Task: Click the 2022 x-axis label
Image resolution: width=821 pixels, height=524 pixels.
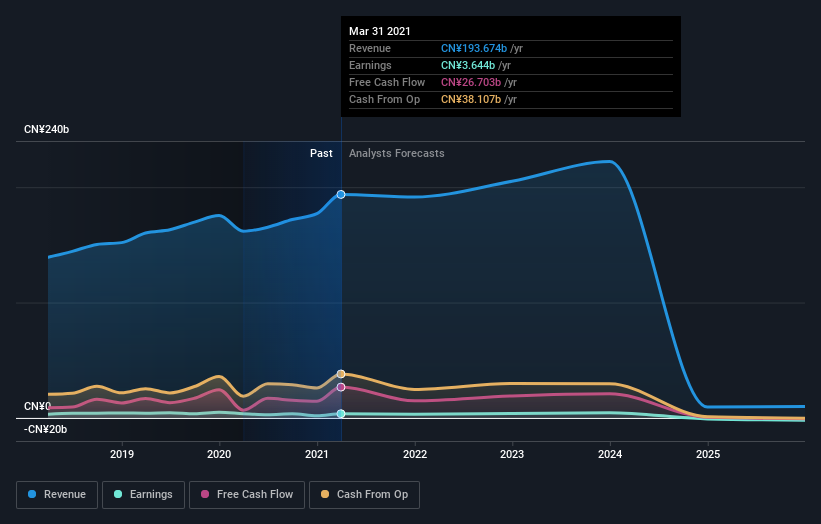Action: point(415,454)
